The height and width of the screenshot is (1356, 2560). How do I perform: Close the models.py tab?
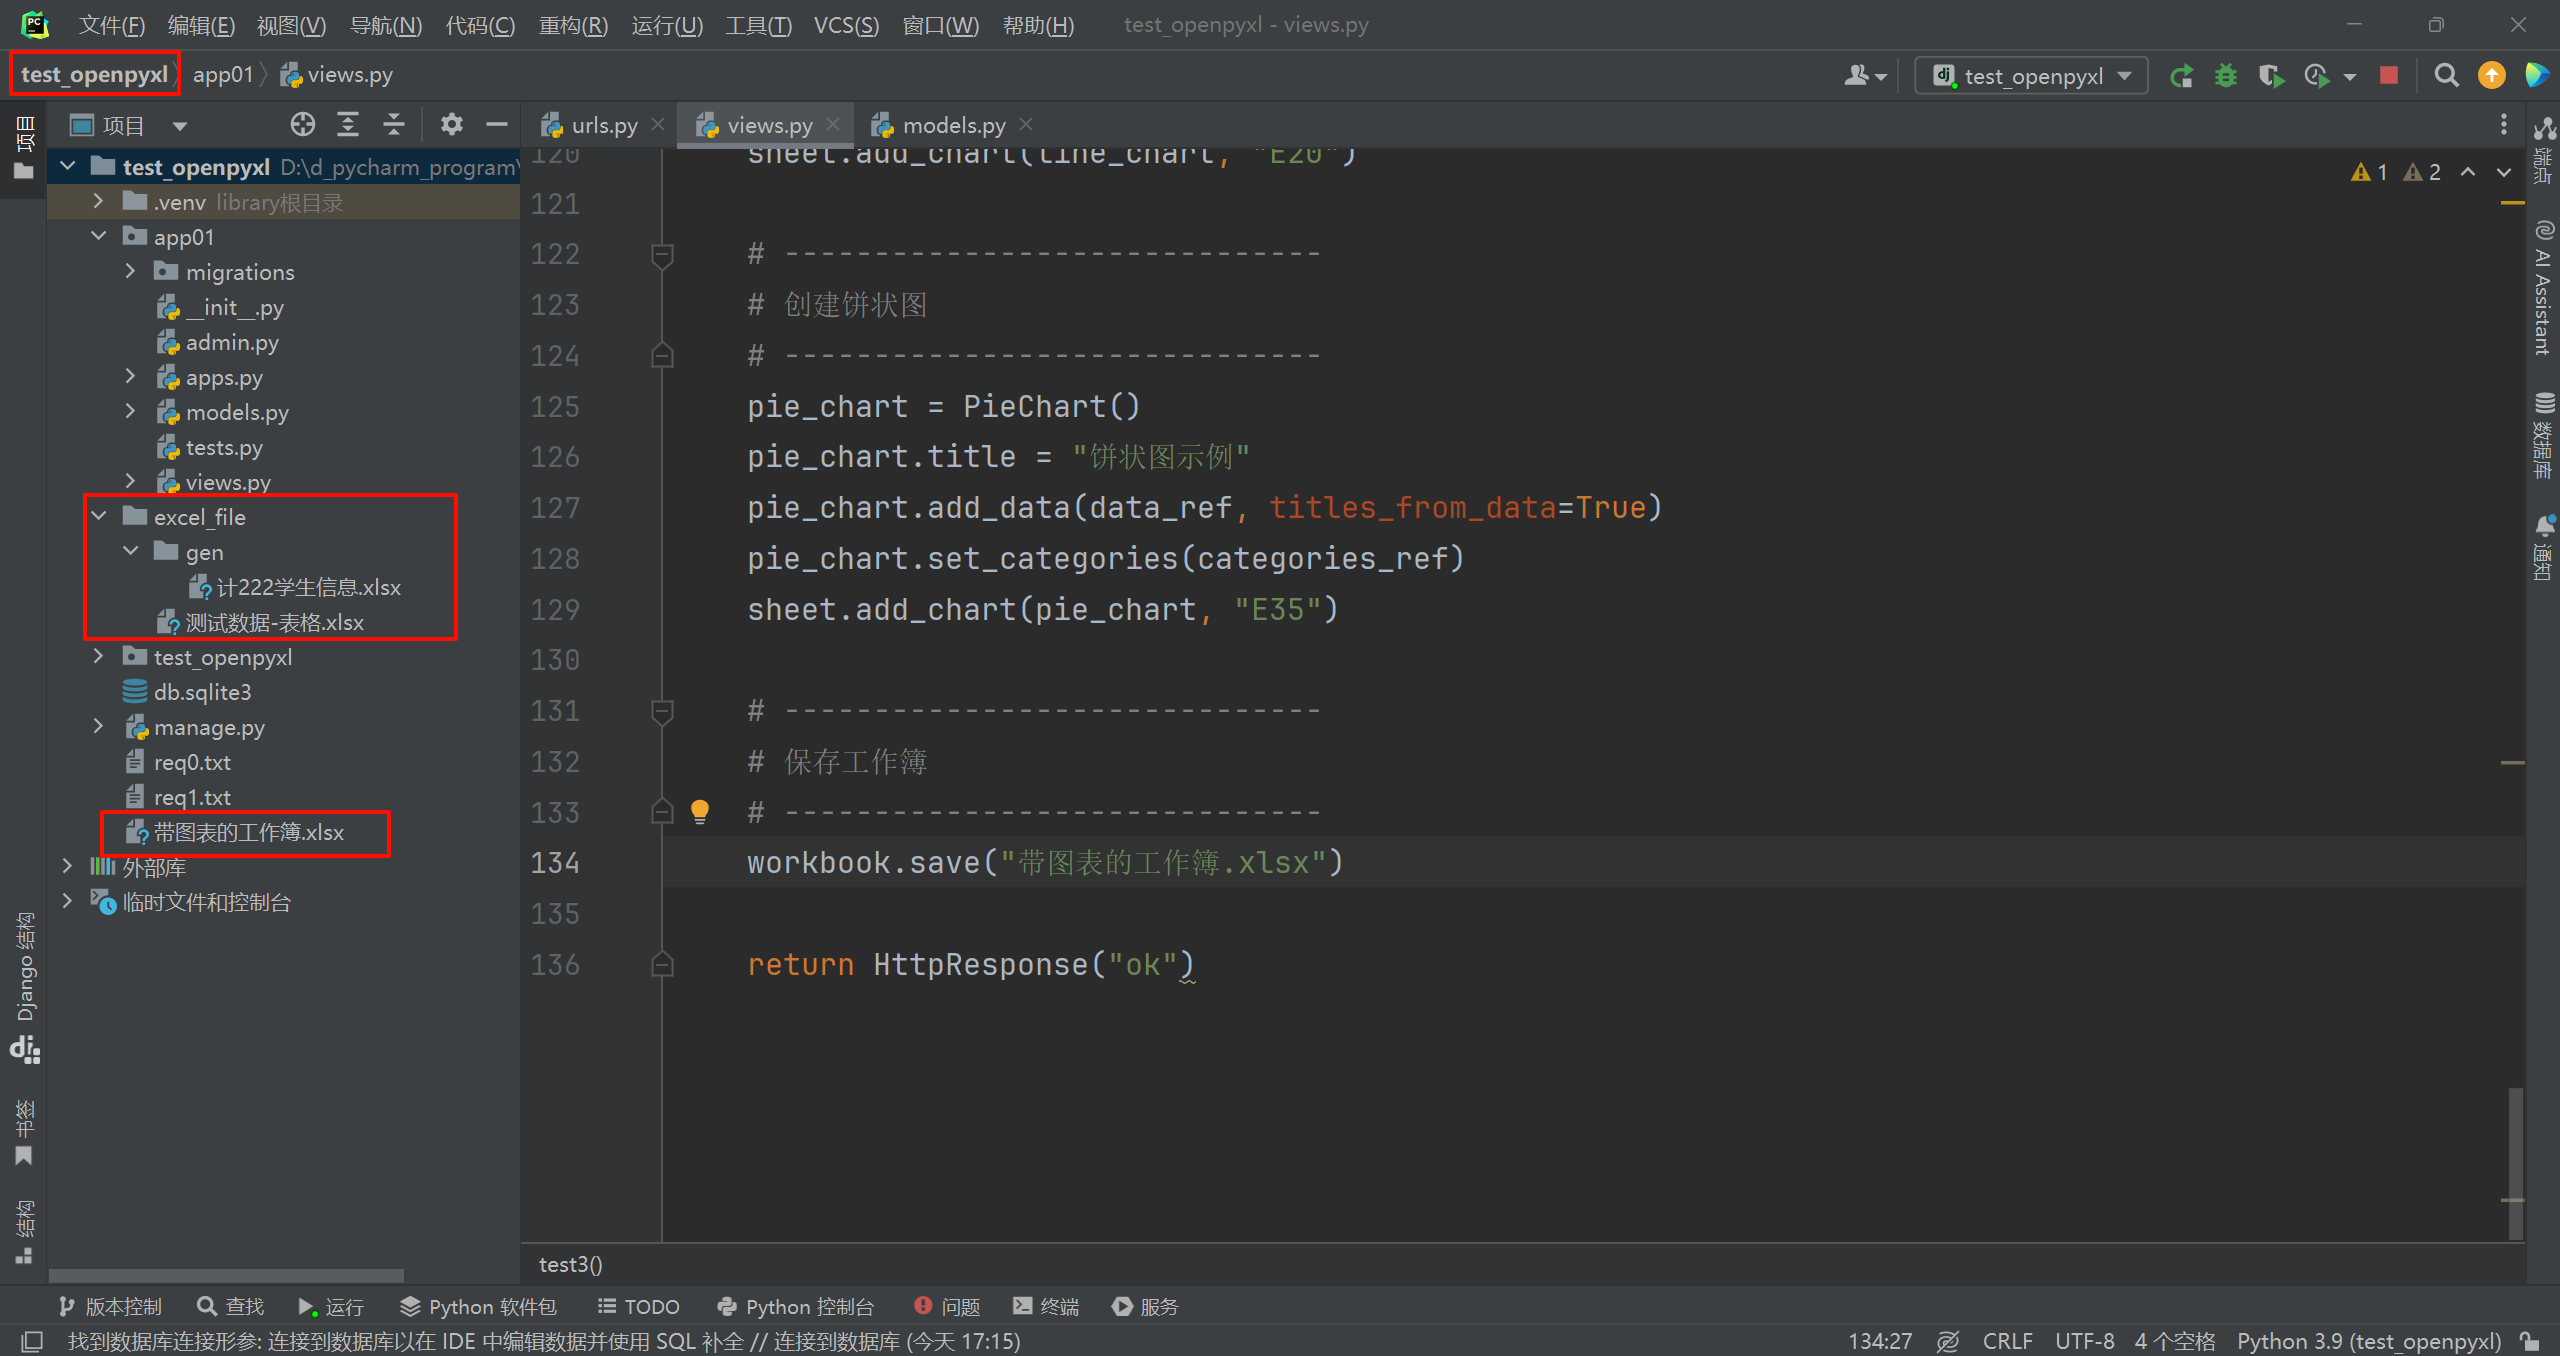[1026, 124]
